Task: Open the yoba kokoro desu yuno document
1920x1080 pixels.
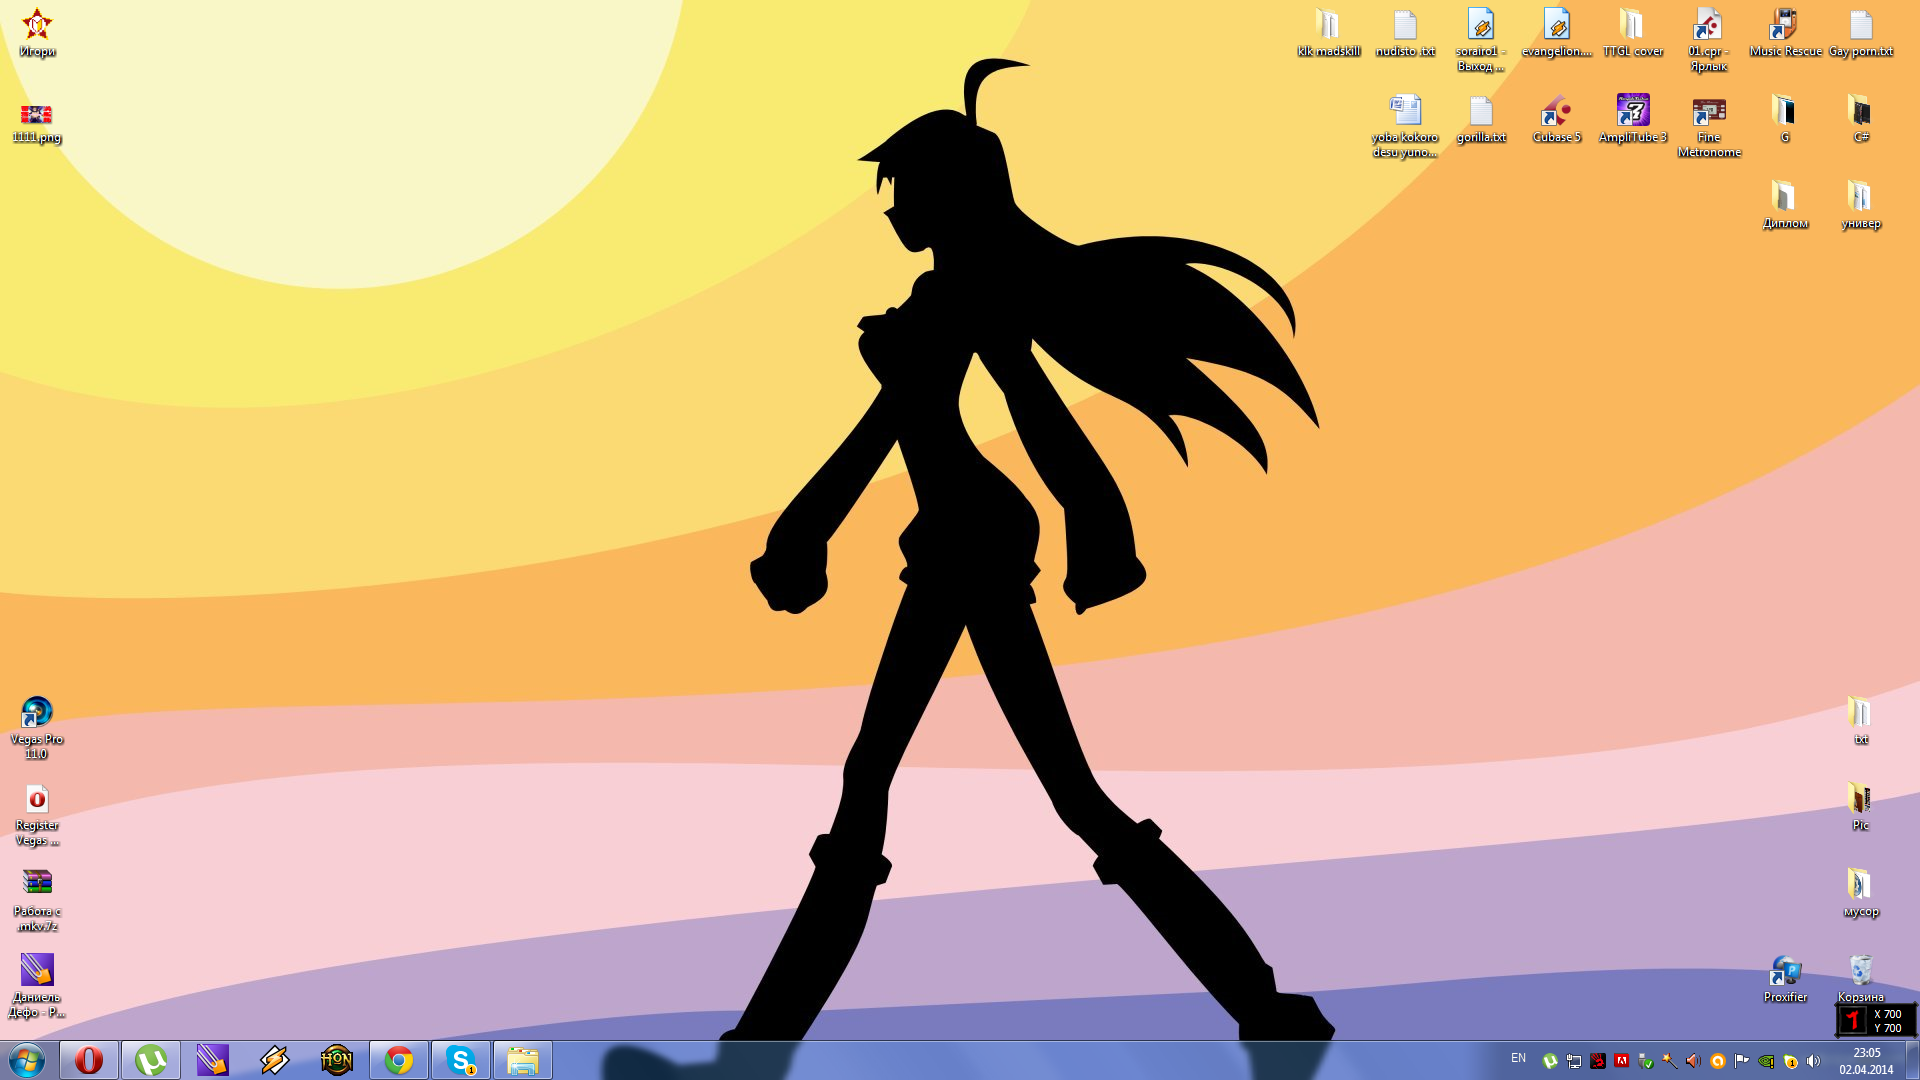Action: click(x=1405, y=126)
